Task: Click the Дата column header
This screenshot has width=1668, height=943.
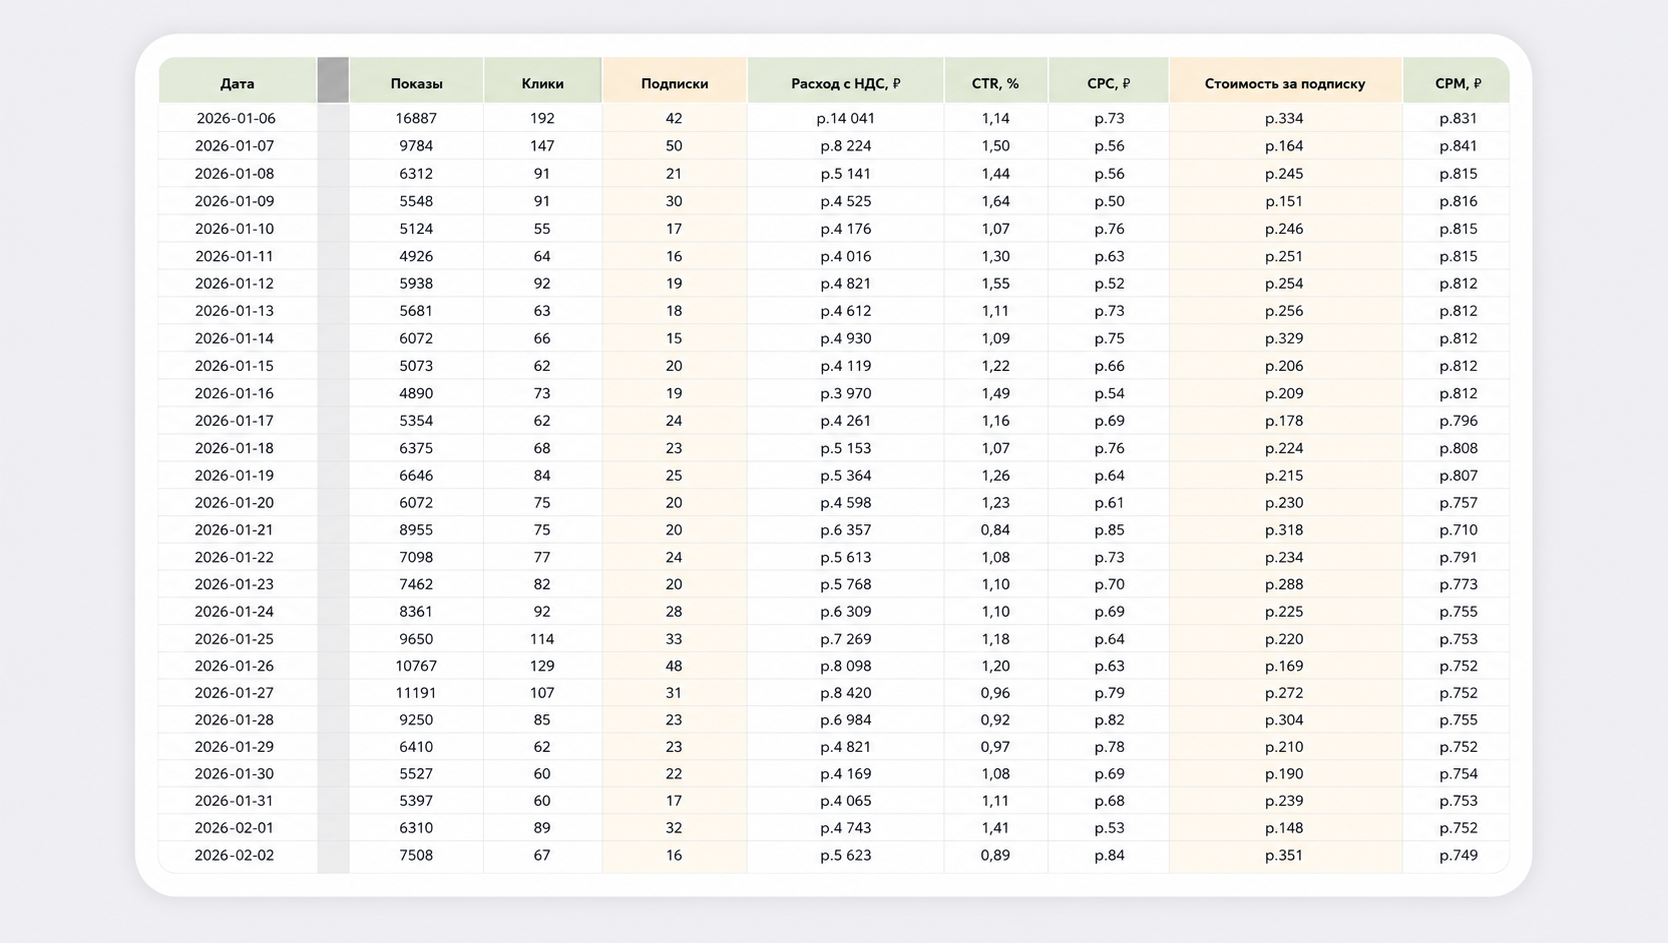Action: coord(237,83)
